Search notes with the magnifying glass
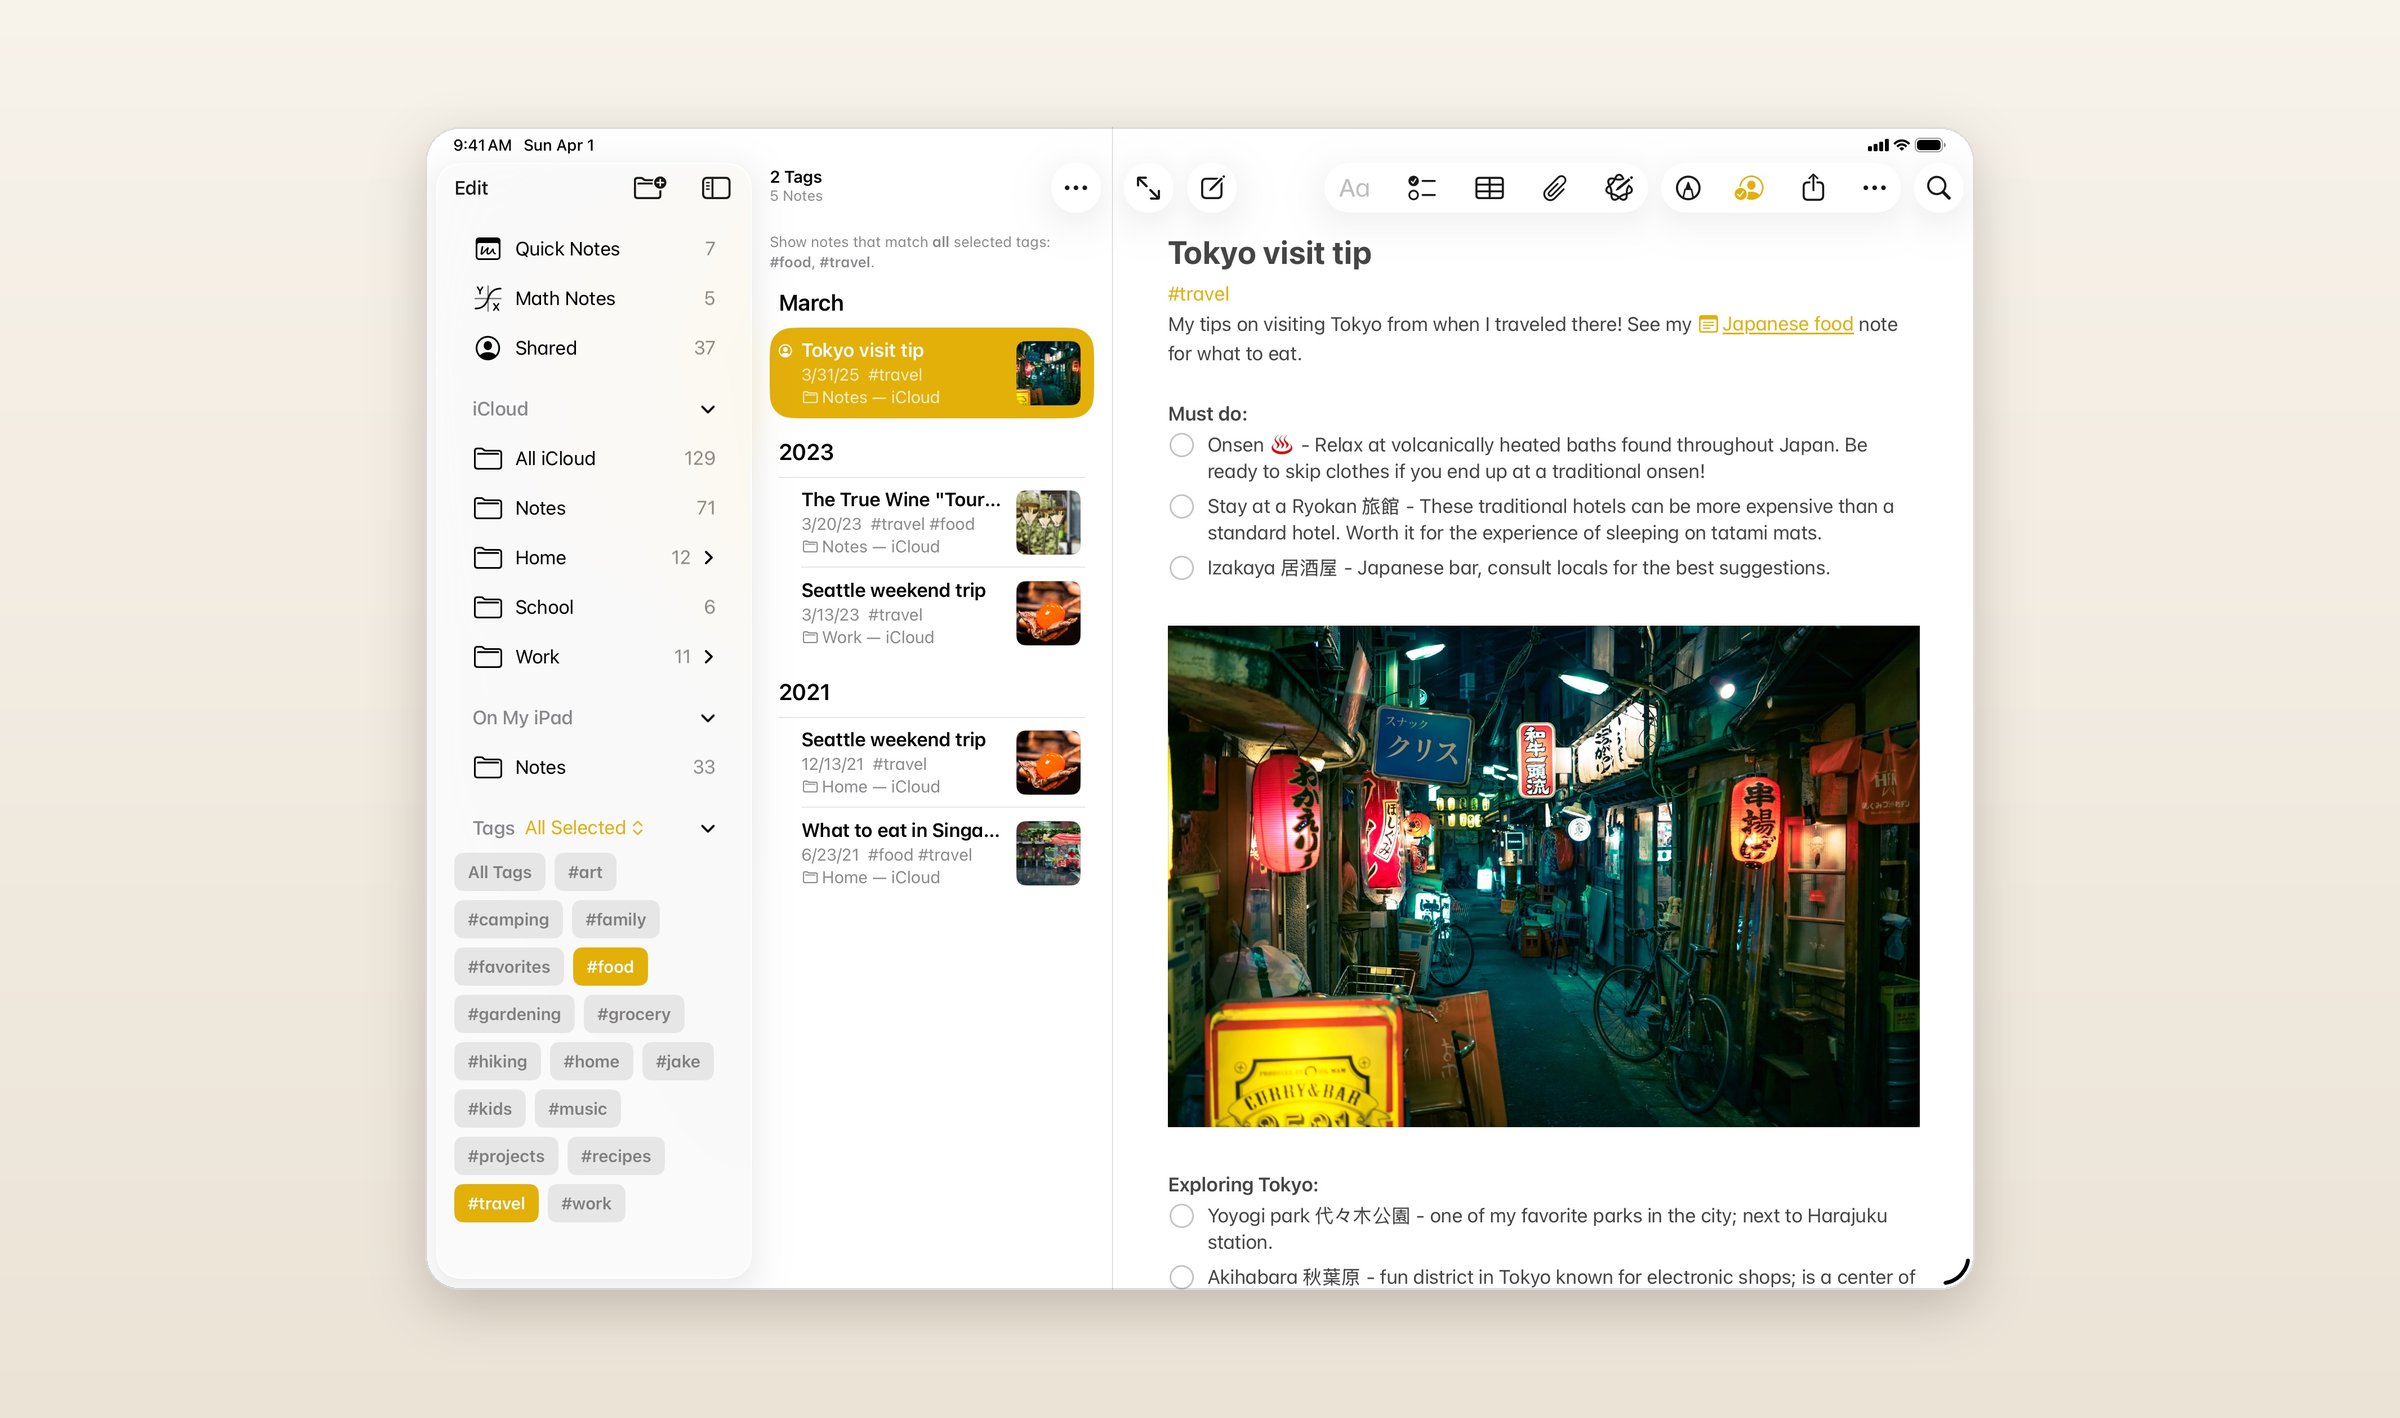 point(1938,188)
